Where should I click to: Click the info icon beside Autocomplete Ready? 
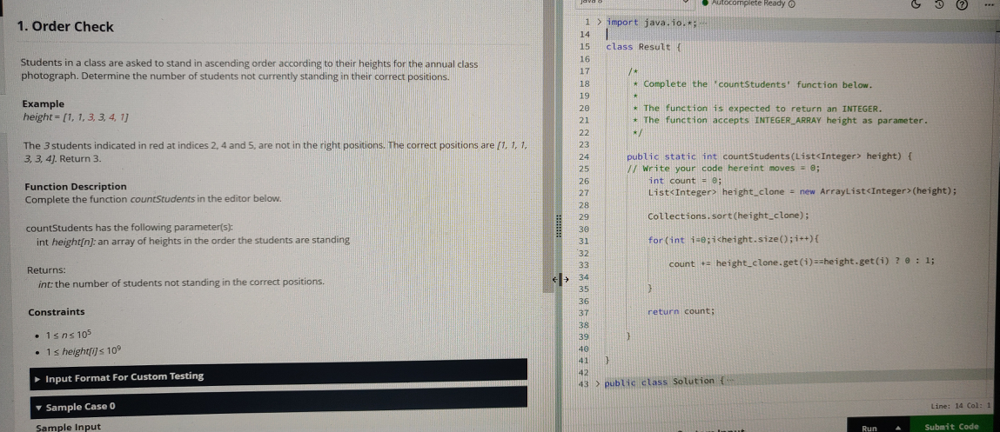coord(792,3)
